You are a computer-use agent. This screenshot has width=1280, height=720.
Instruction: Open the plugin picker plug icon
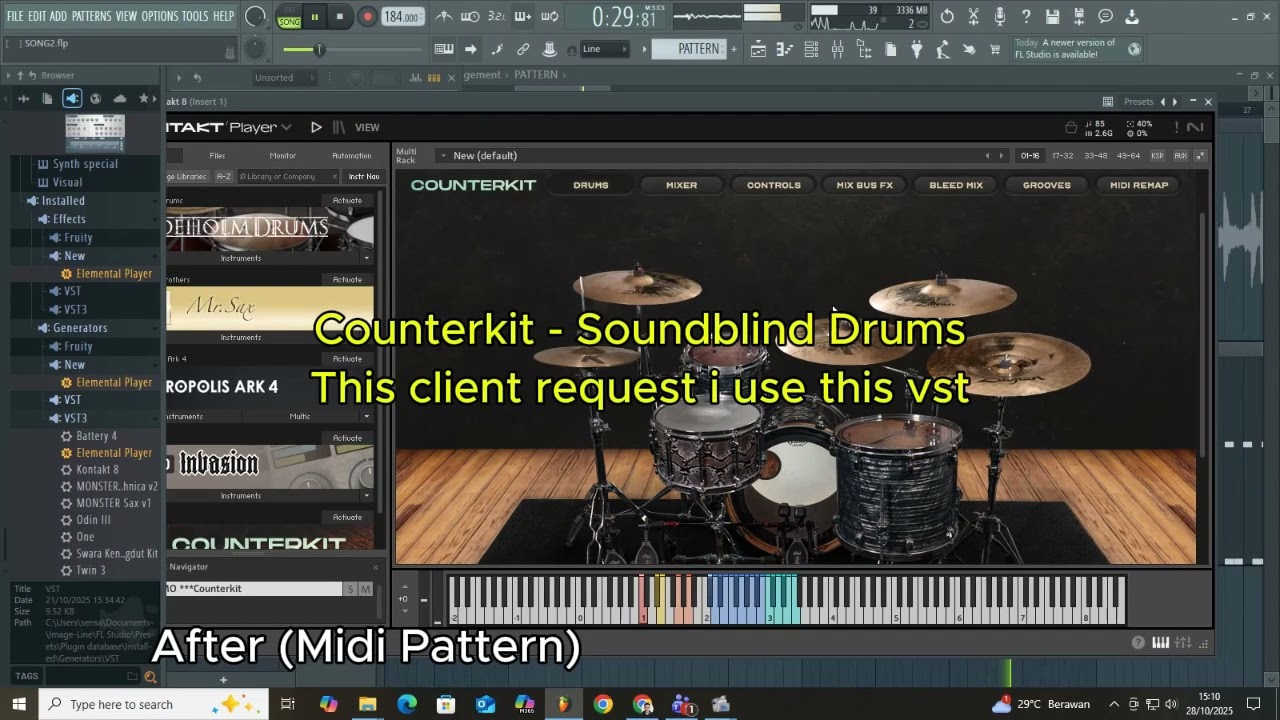(x=916, y=49)
